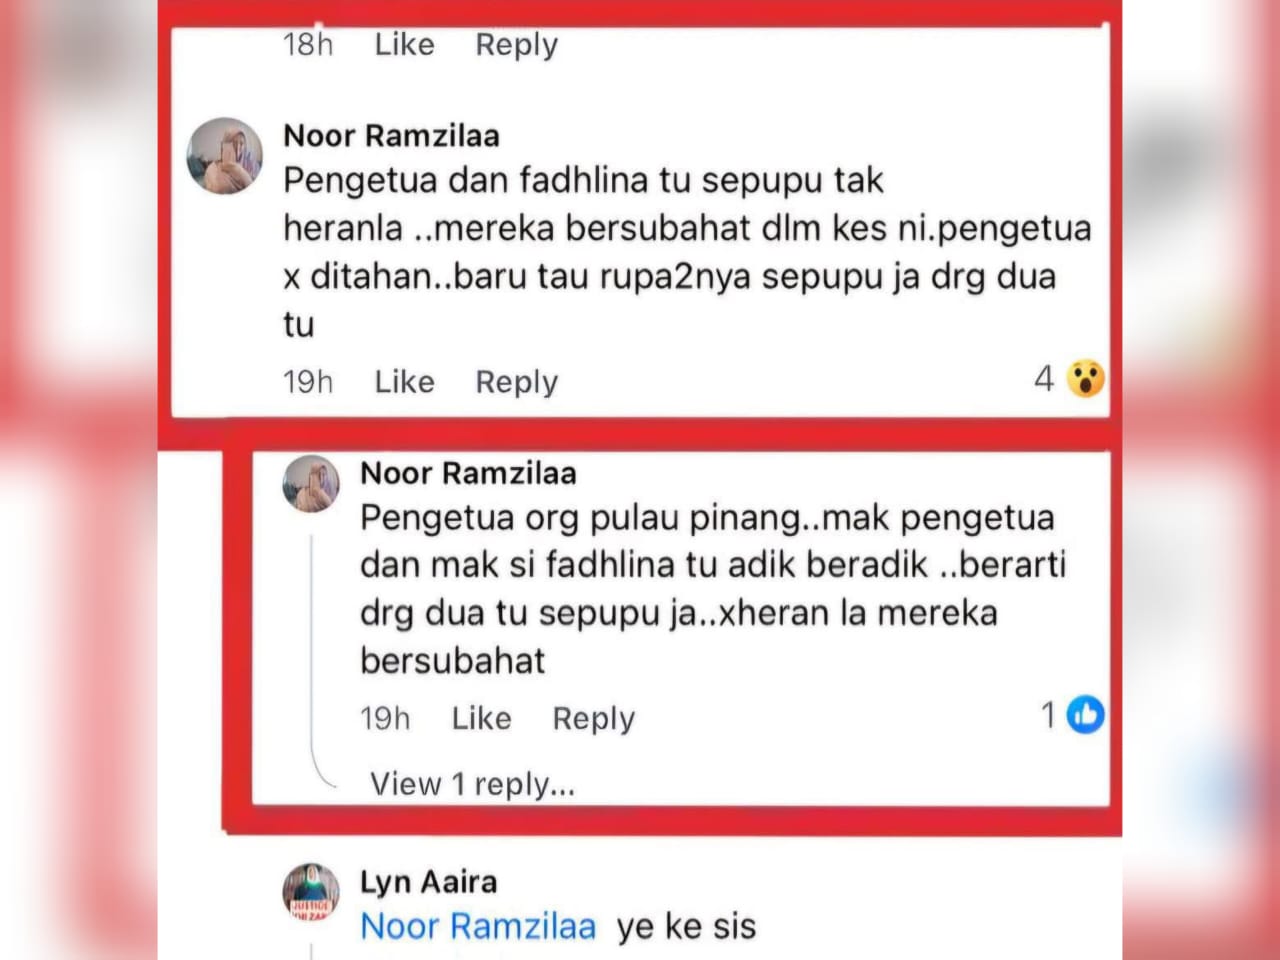Open Noor Ramzilaa's avatar on the 'Pengetua dan fadhlina' comment
Viewport: 1280px width, 960px height.
pyautogui.click(x=225, y=156)
